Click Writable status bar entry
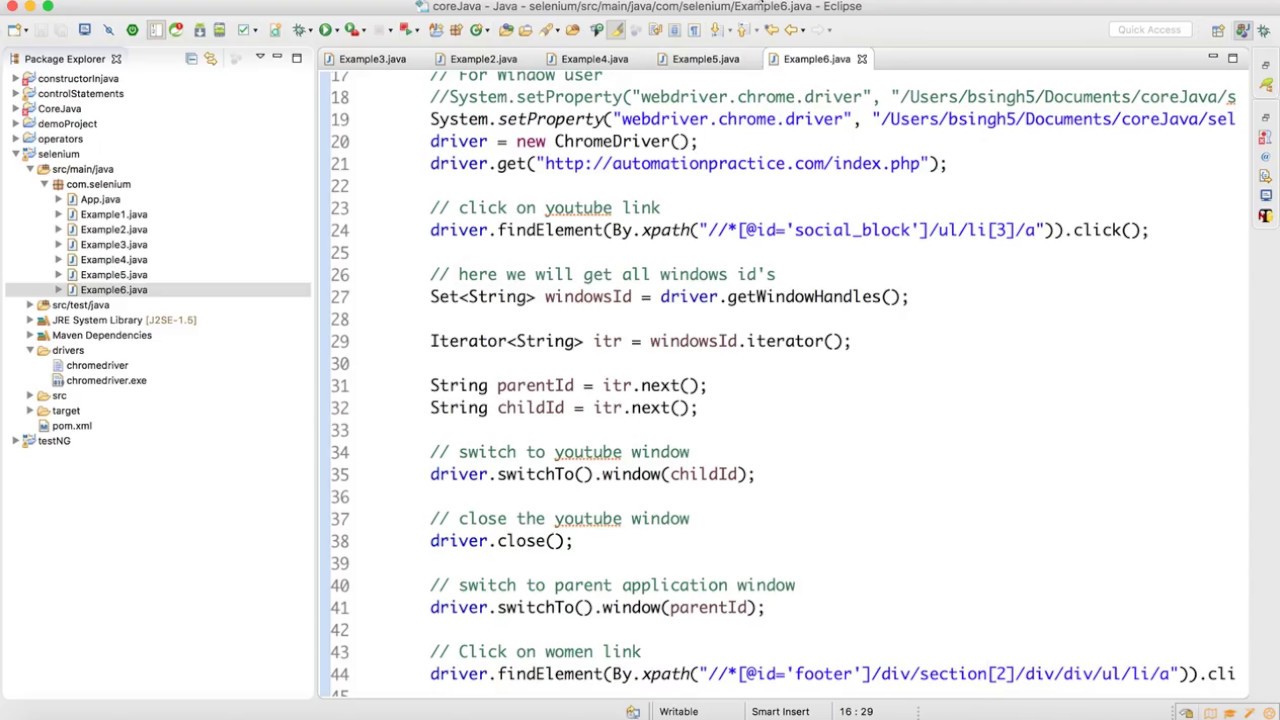 [678, 712]
